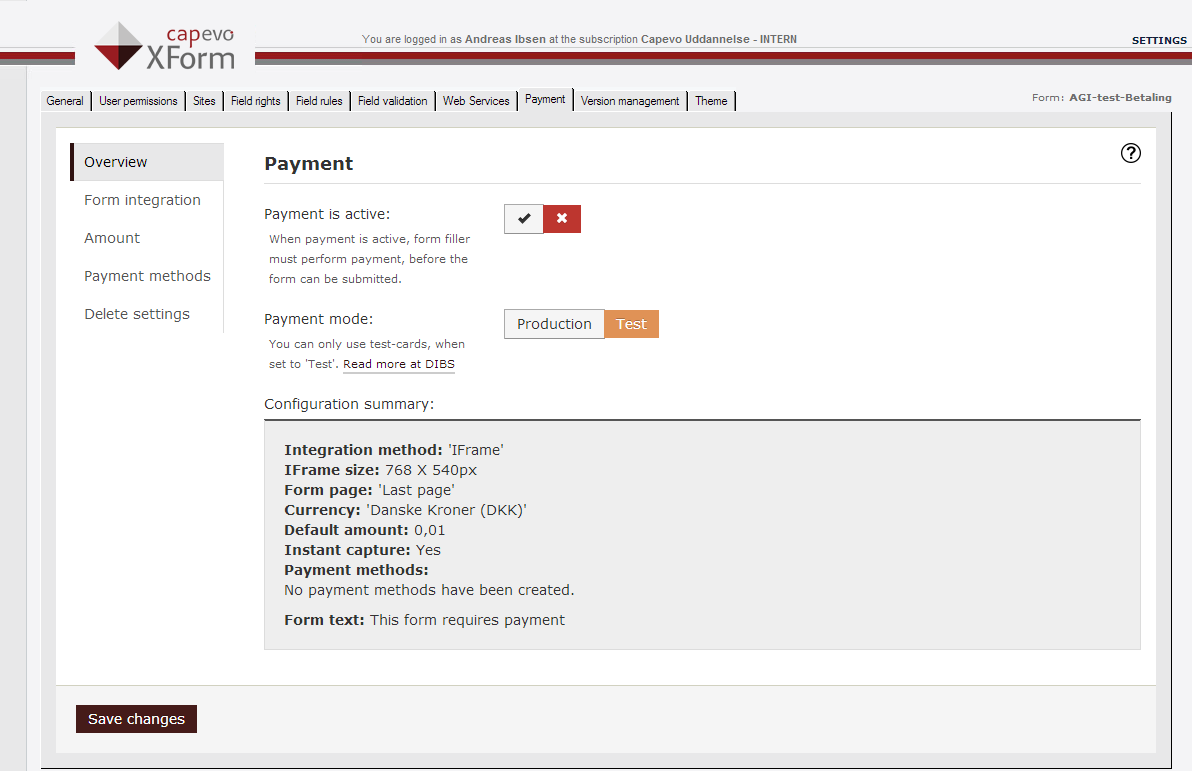Click the help question mark icon
The image size is (1192, 771).
pyautogui.click(x=1130, y=153)
